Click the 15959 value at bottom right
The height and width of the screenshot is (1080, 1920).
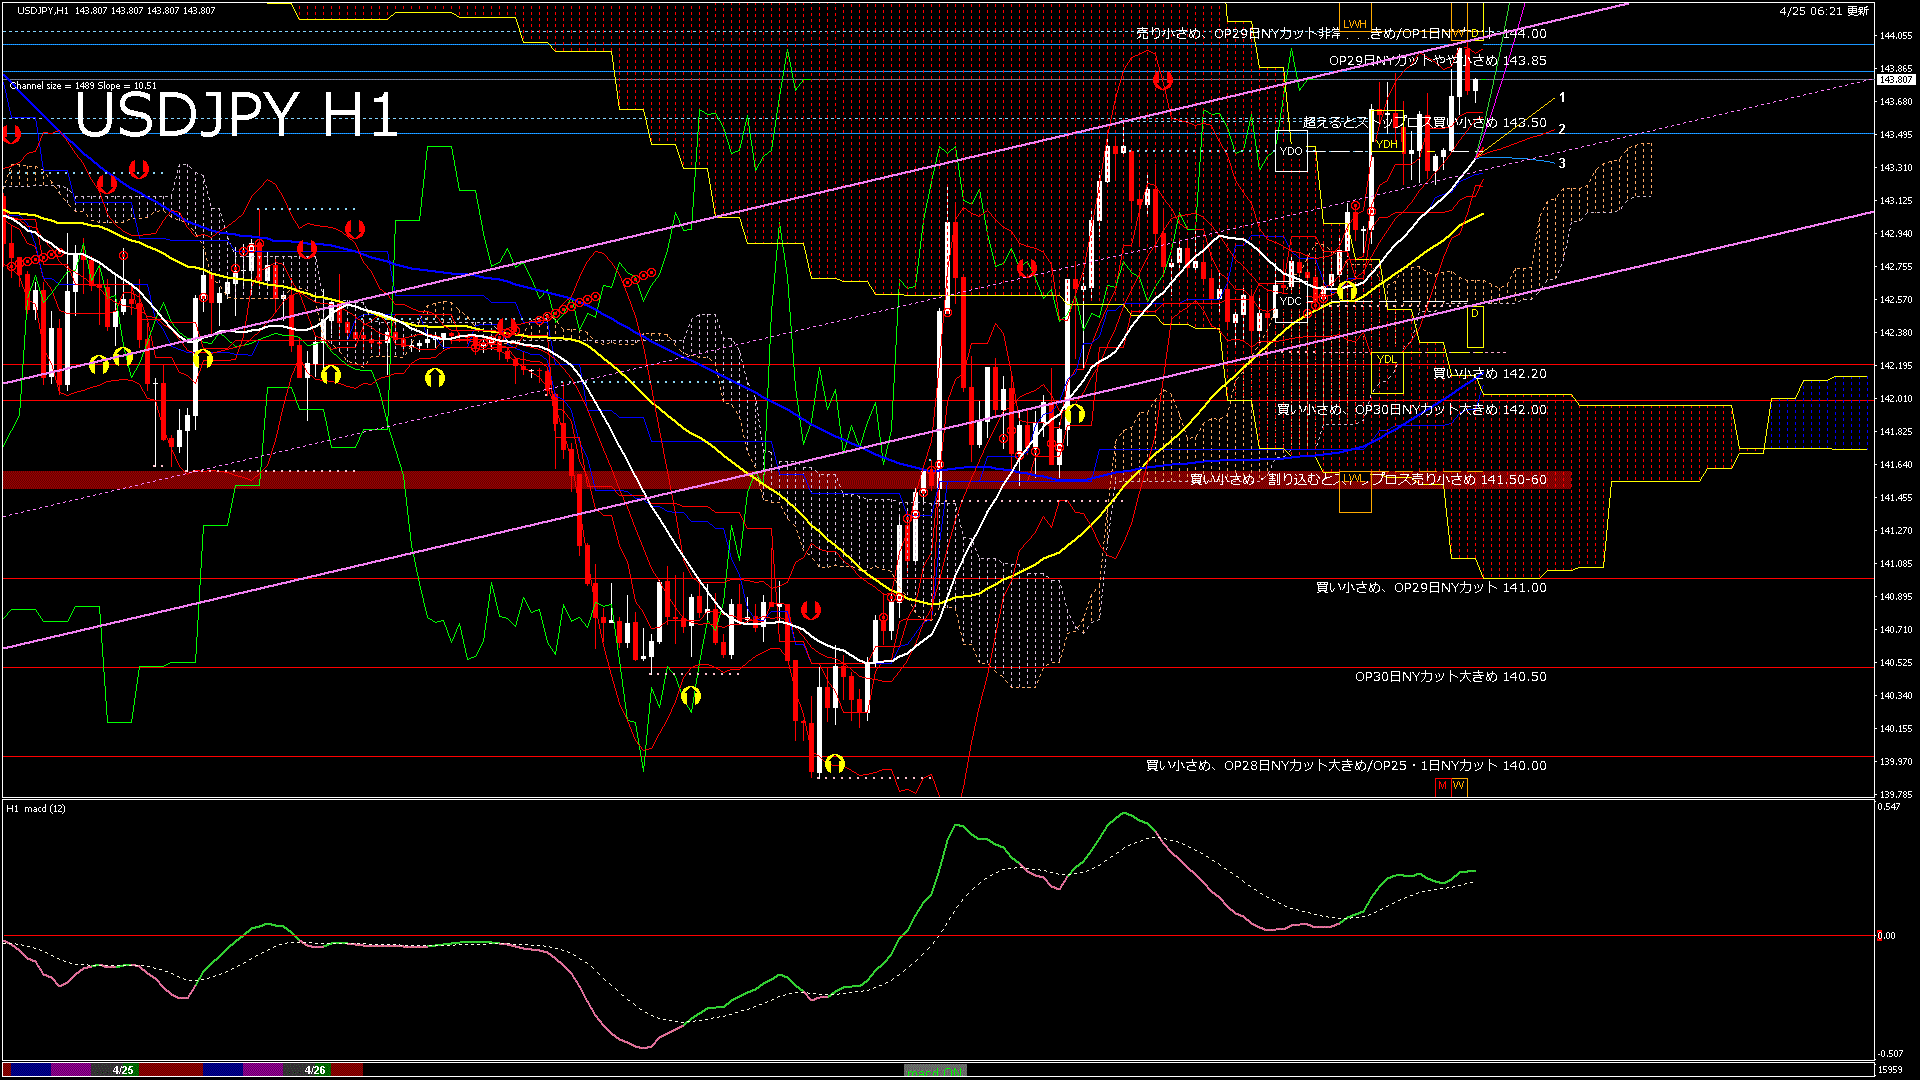click(x=1890, y=1070)
